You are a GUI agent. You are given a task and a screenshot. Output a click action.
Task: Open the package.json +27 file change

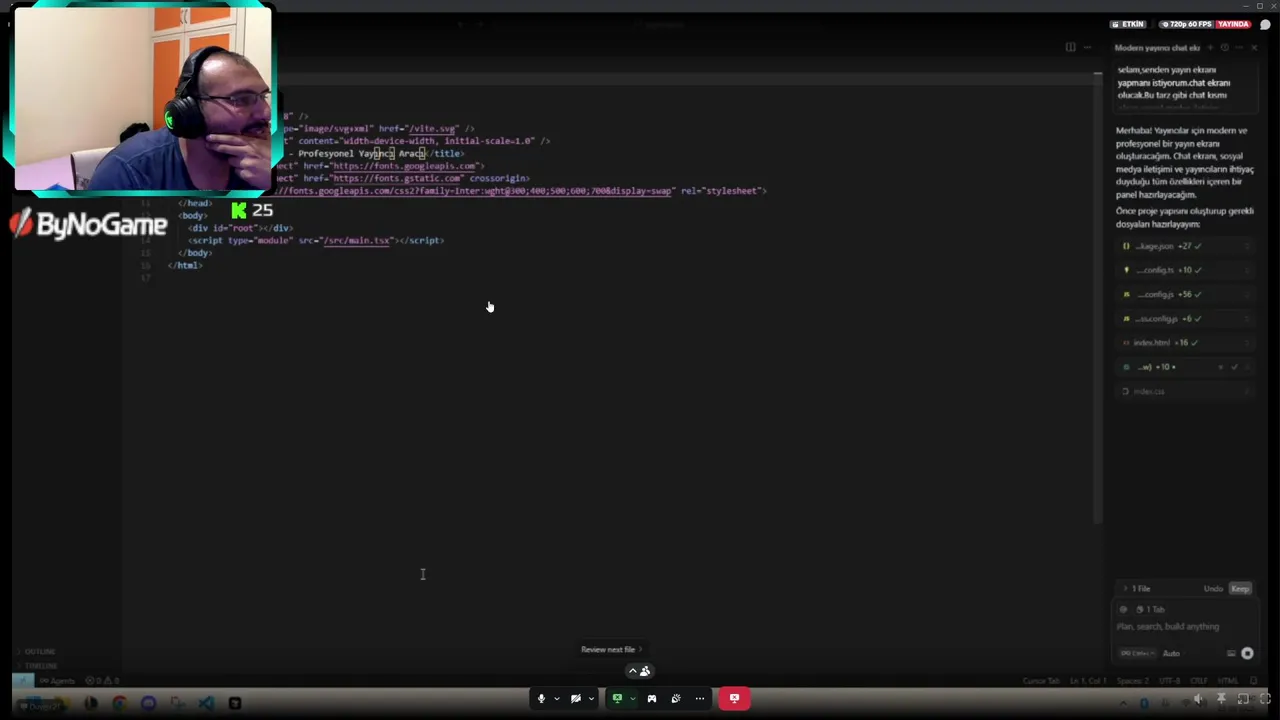(x=1186, y=246)
